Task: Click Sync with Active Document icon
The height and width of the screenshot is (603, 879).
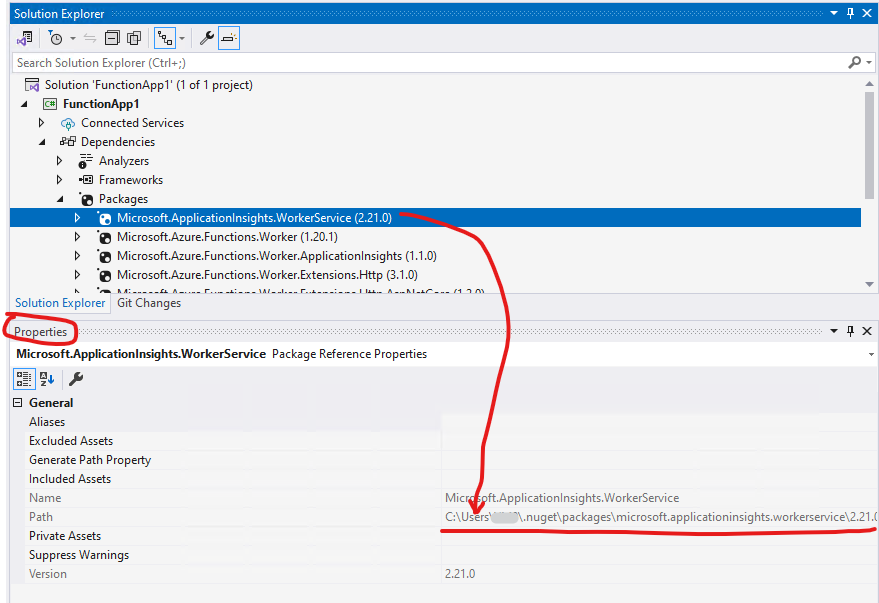Action: pos(90,38)
